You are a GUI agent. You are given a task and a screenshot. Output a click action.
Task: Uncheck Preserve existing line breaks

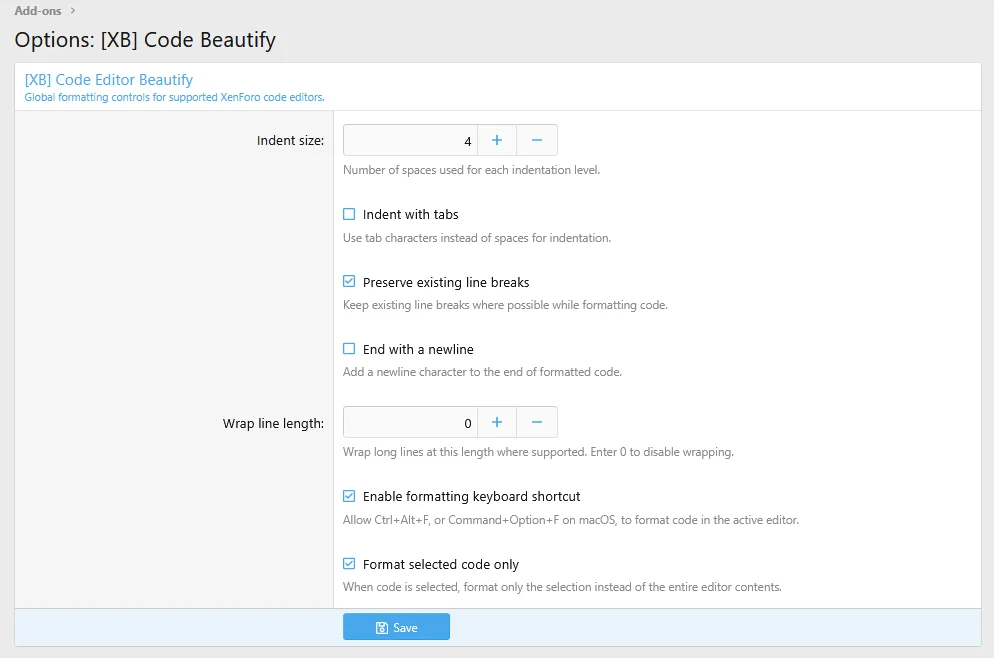[x=349, y=281]
